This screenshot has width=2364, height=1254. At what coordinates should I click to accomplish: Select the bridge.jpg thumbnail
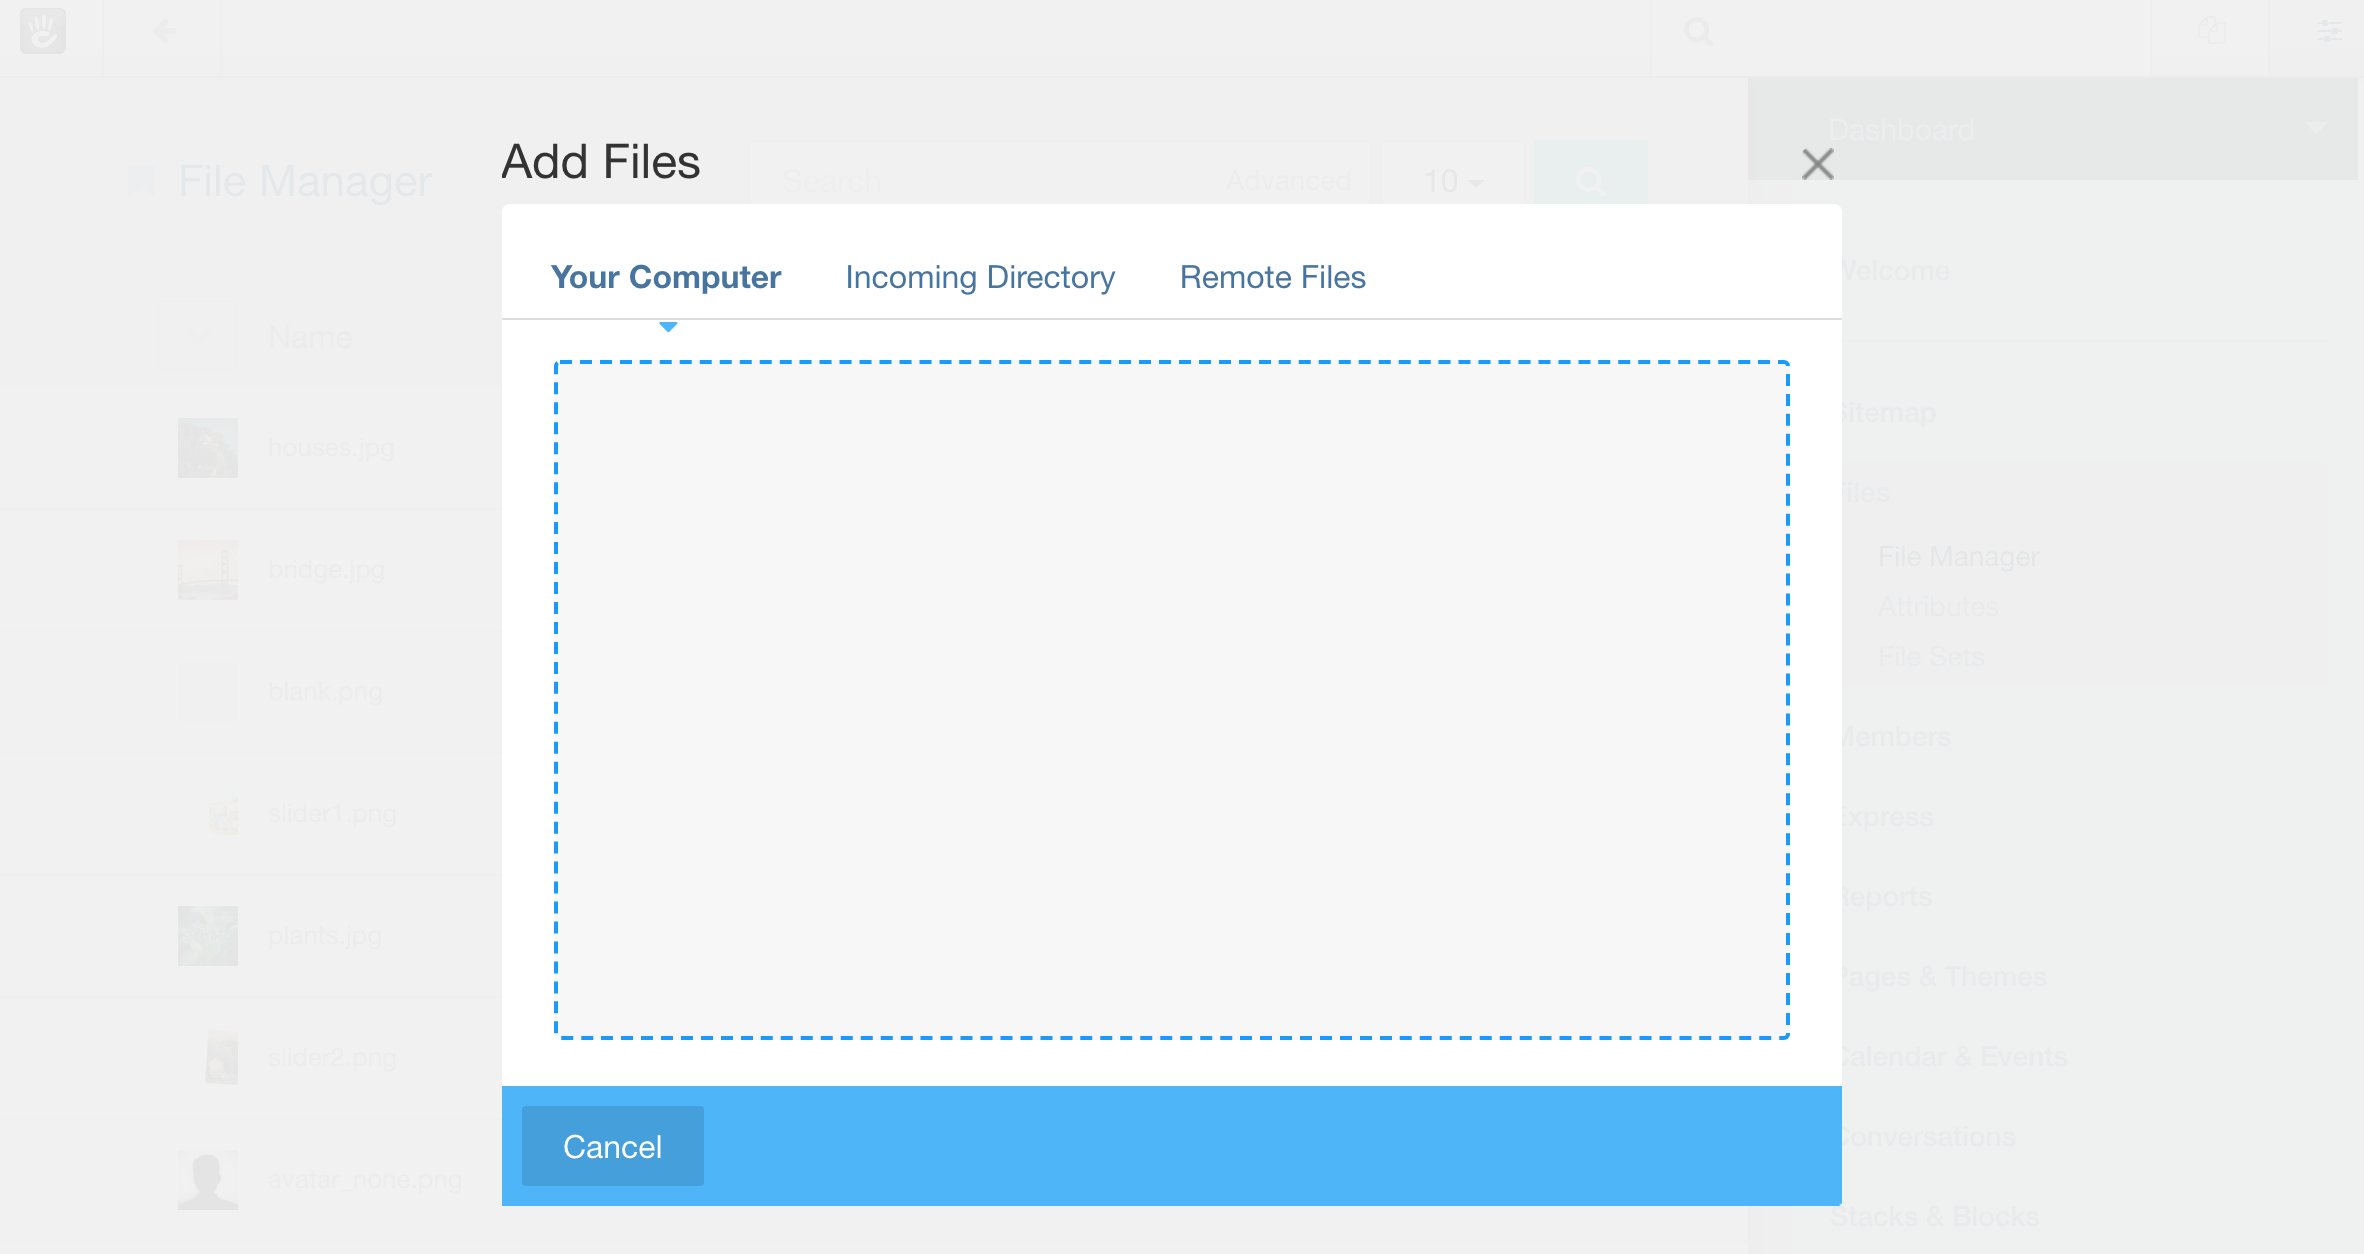coord(208,570)
